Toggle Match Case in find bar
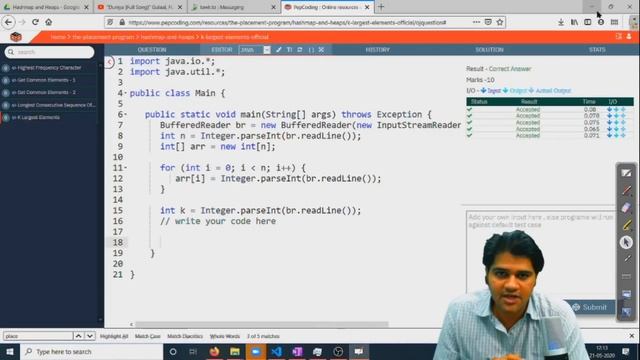640x360 pixels. point(147,336)
